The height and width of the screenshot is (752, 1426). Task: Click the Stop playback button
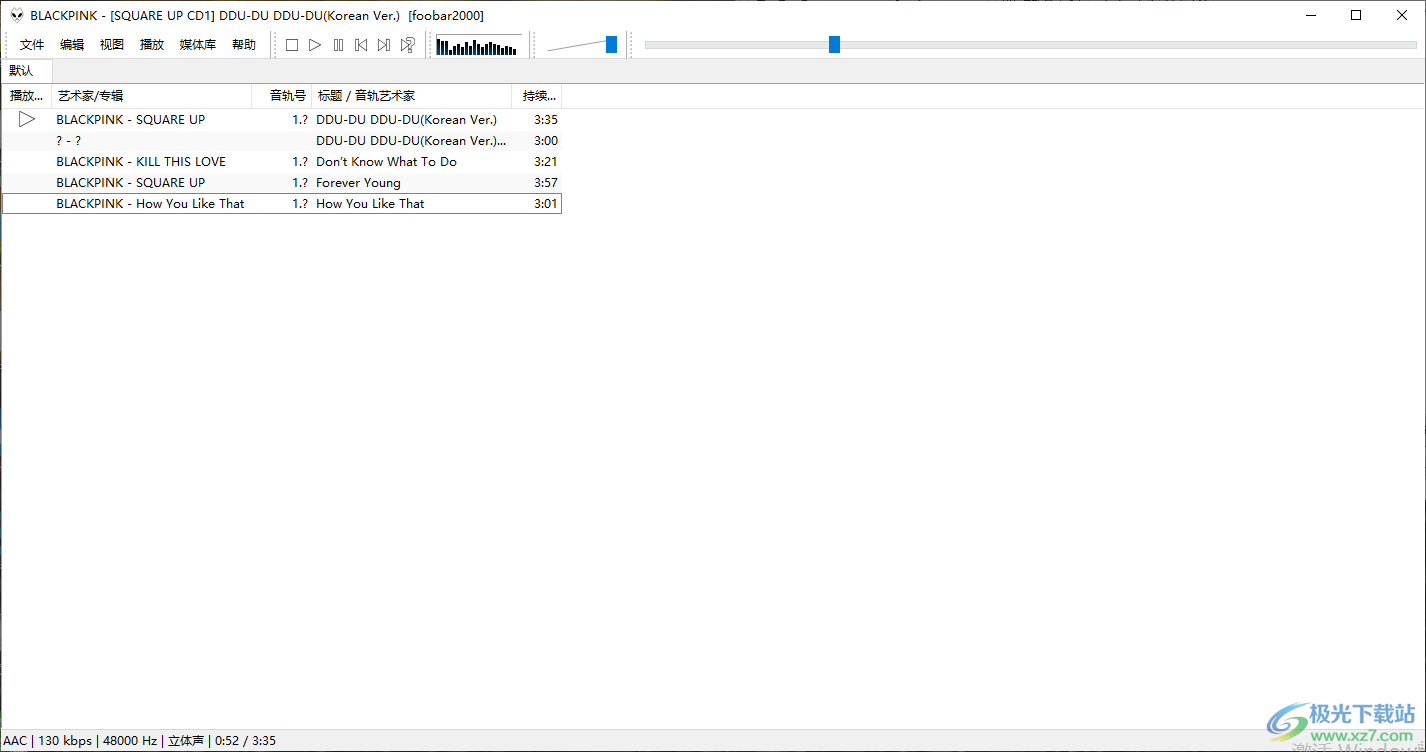292,45
